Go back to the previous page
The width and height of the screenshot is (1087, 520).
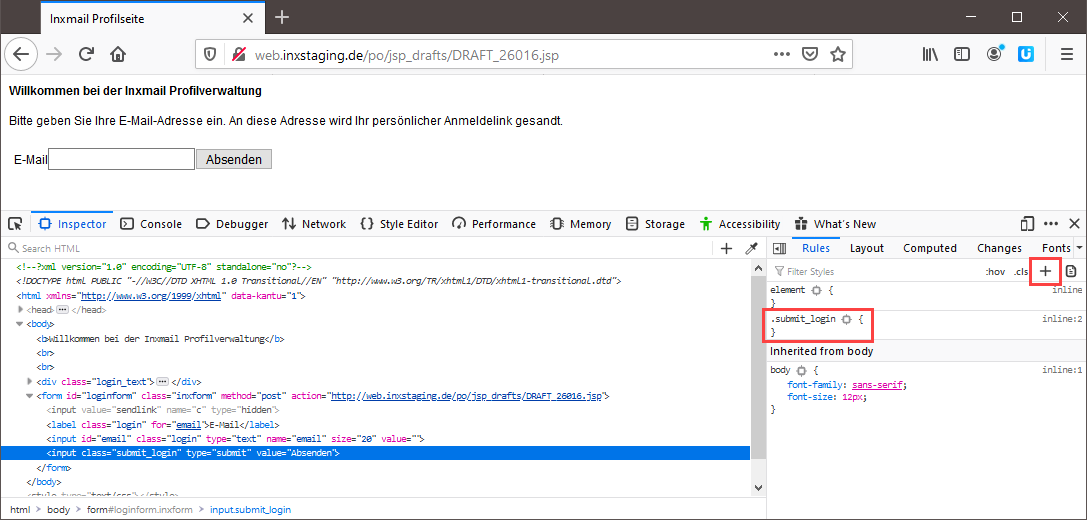21,54
